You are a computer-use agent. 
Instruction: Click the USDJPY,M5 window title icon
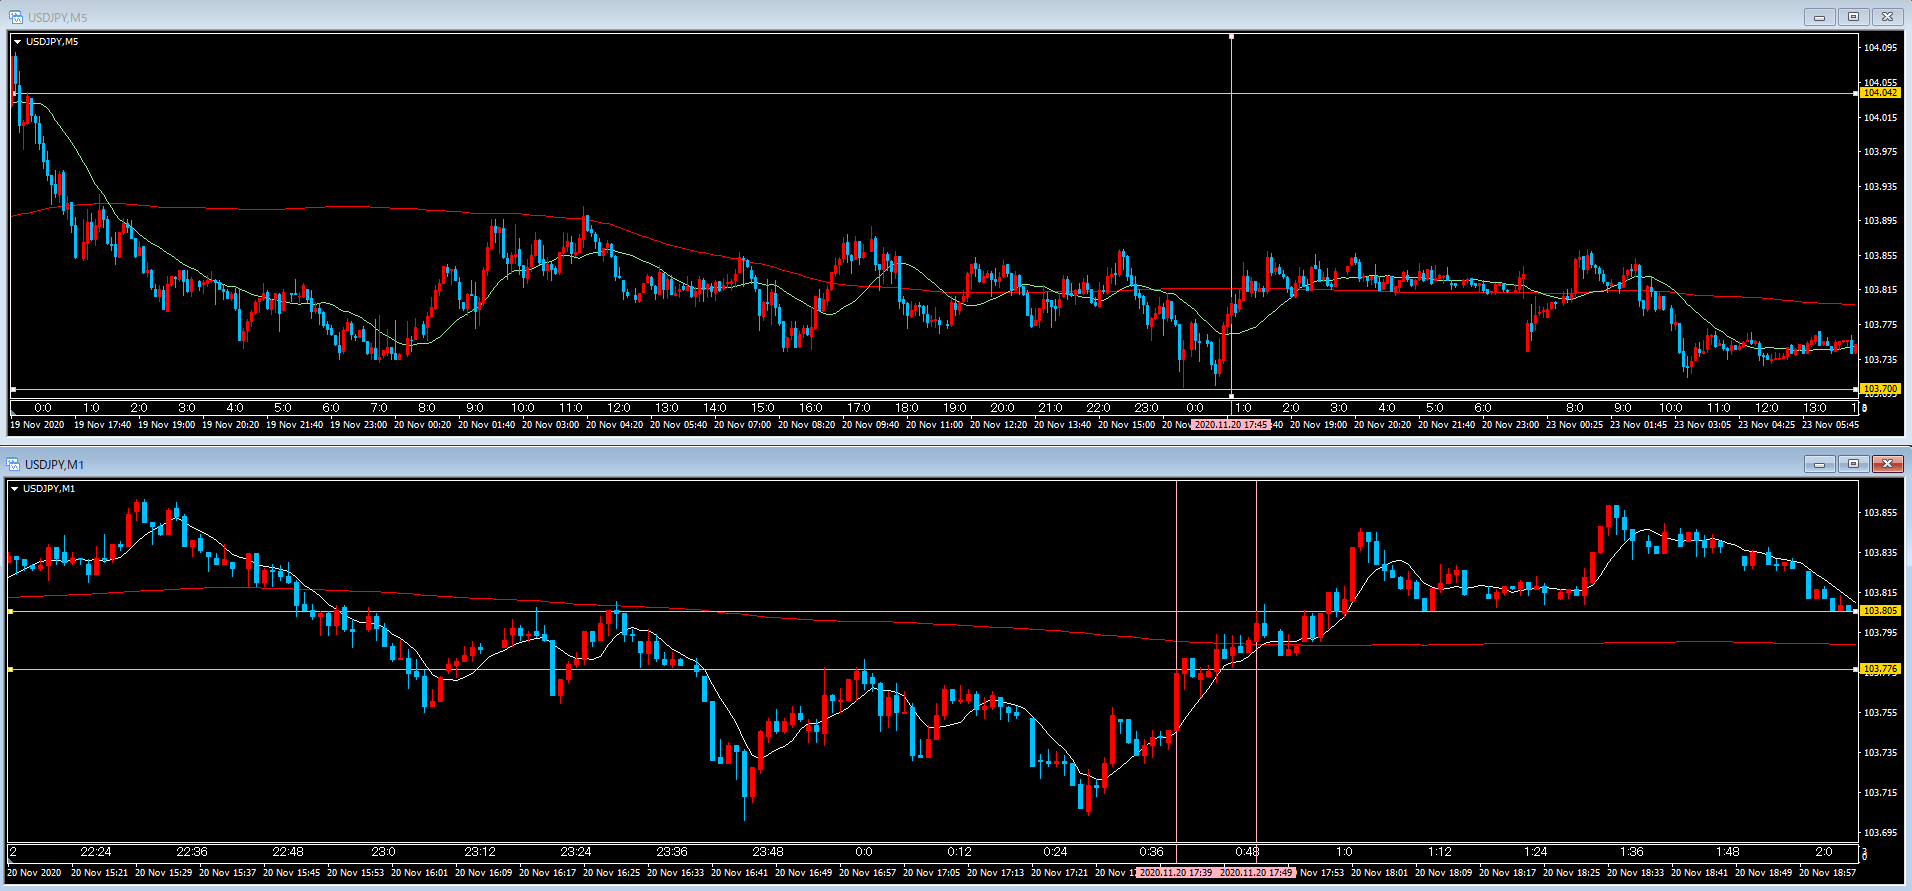click(15, 17)
